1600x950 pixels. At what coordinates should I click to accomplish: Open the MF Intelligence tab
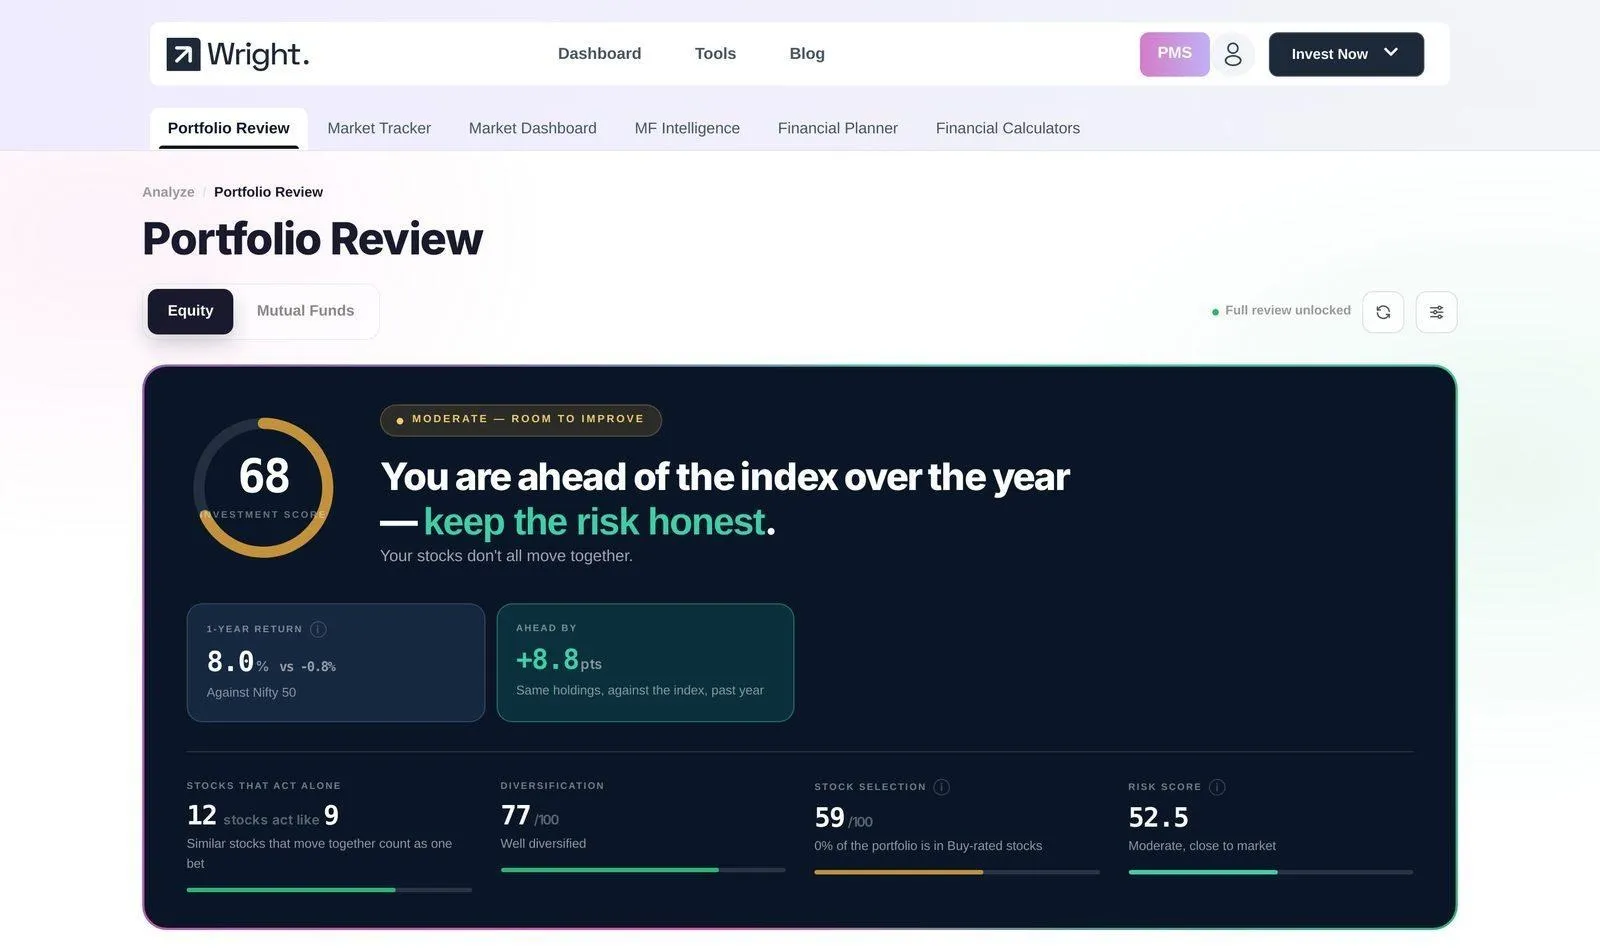tap(687, 128)
